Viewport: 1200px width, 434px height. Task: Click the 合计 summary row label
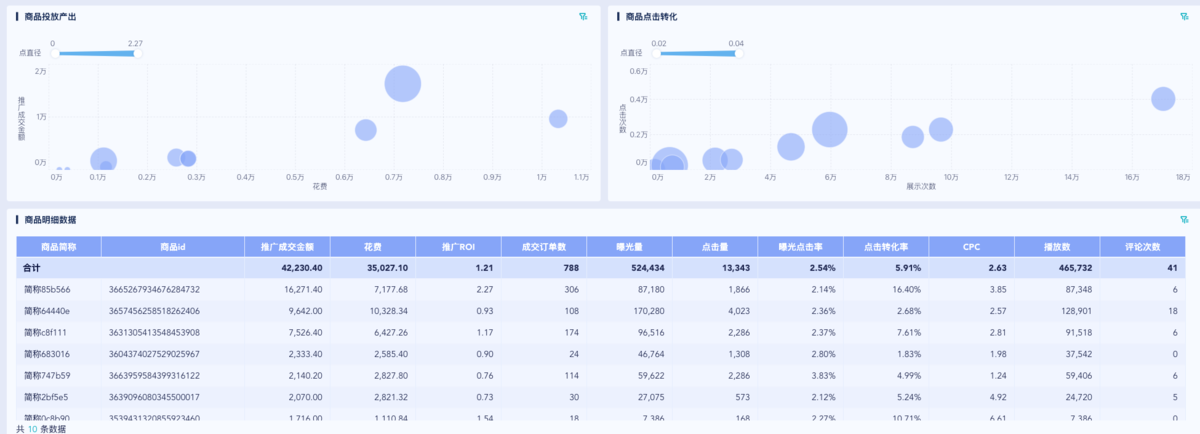[x=30, y=268]
